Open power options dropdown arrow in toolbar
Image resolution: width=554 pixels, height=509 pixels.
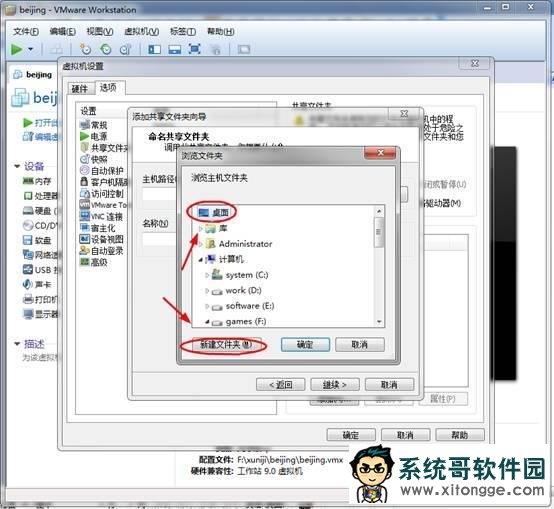click(31, 49)
